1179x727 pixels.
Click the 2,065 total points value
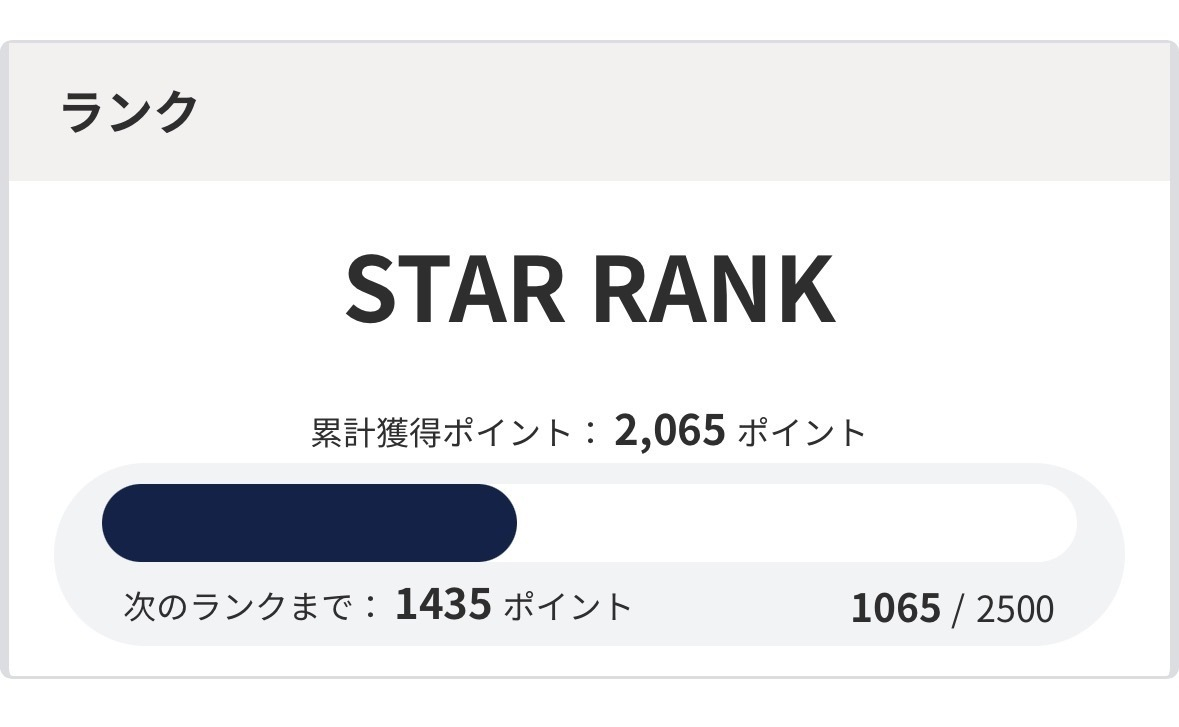[669, 431]
